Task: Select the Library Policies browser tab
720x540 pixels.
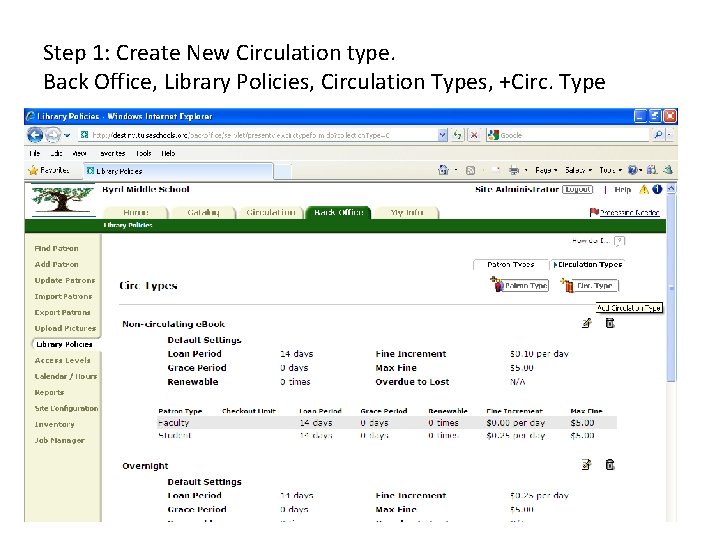Action: coord(178,171)
